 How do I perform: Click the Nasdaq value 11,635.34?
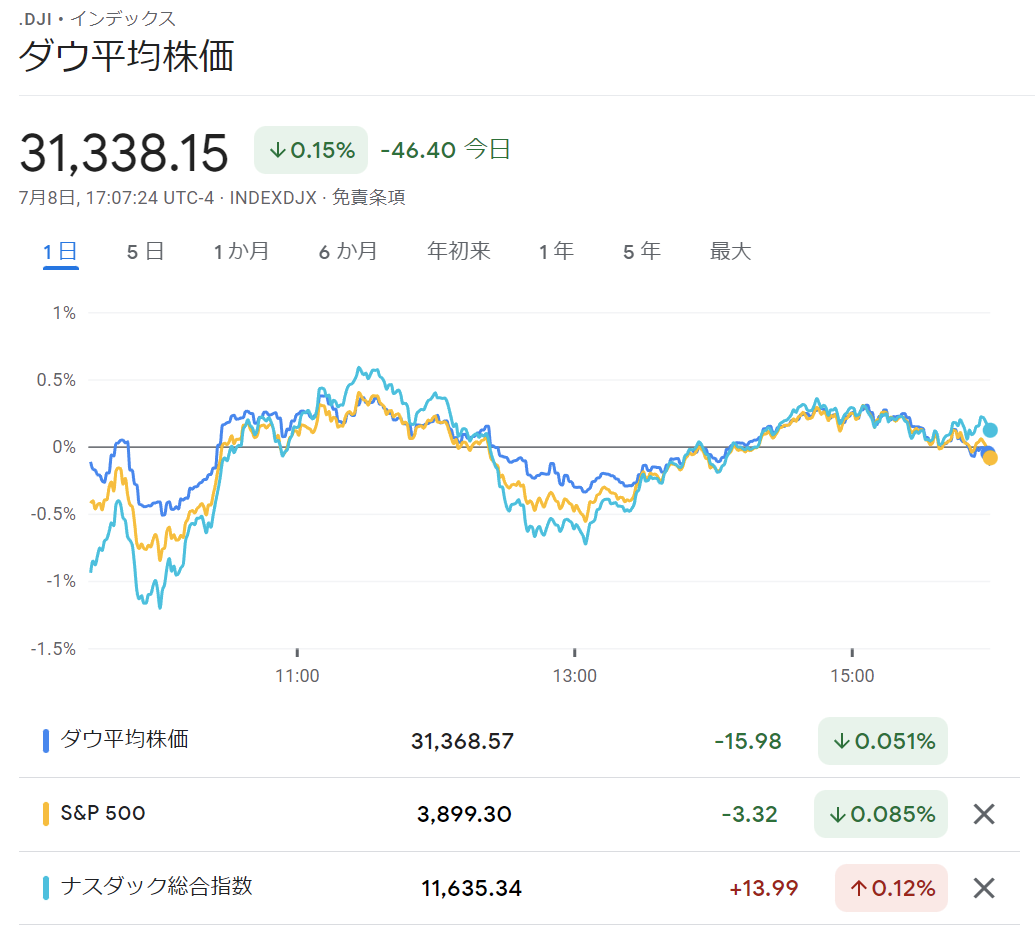pyautogui.click(x=471, y=888)
